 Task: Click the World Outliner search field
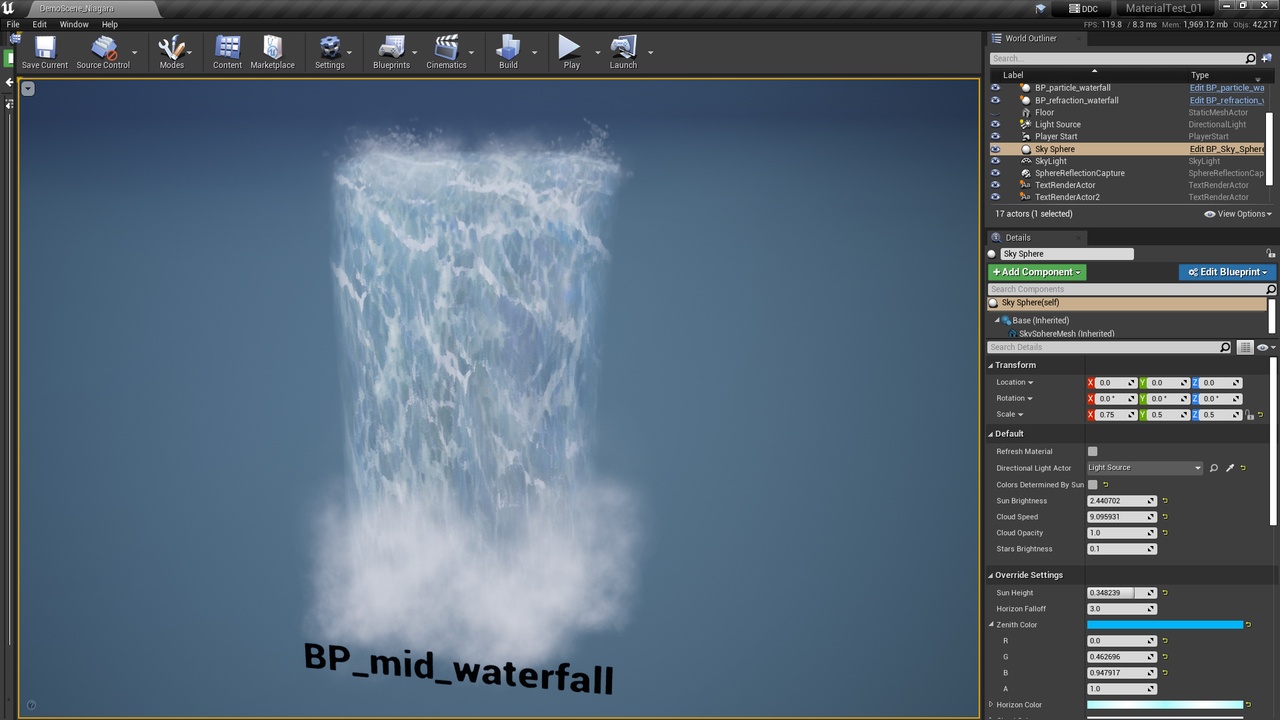click(x=1100, y=58)
